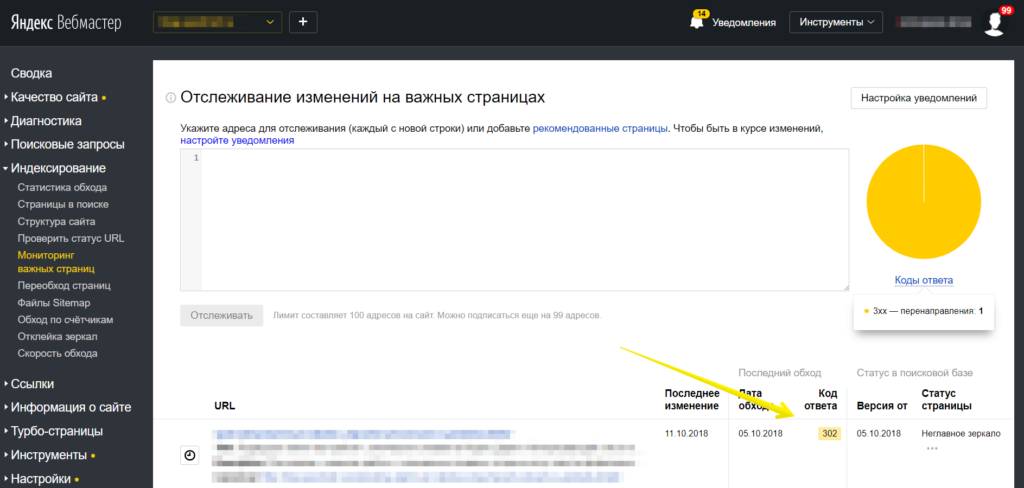Open the notifications bell icon
This screenshot has height=488, width=1024.
697,21
